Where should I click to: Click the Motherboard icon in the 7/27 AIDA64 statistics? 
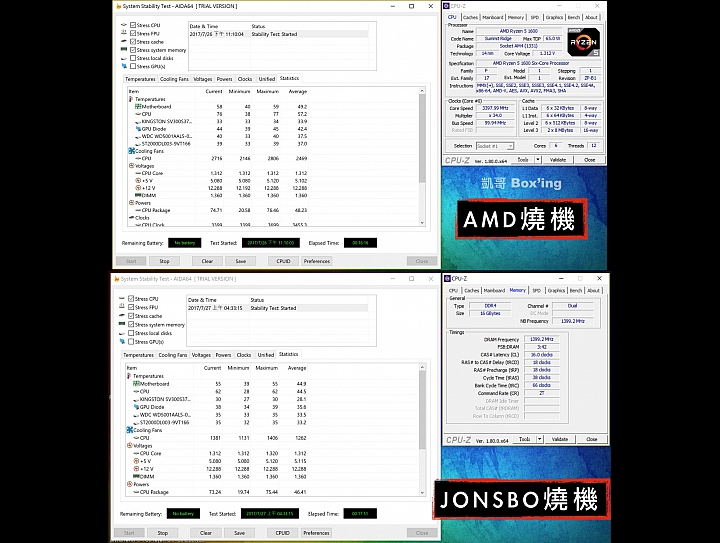[136, 383]
